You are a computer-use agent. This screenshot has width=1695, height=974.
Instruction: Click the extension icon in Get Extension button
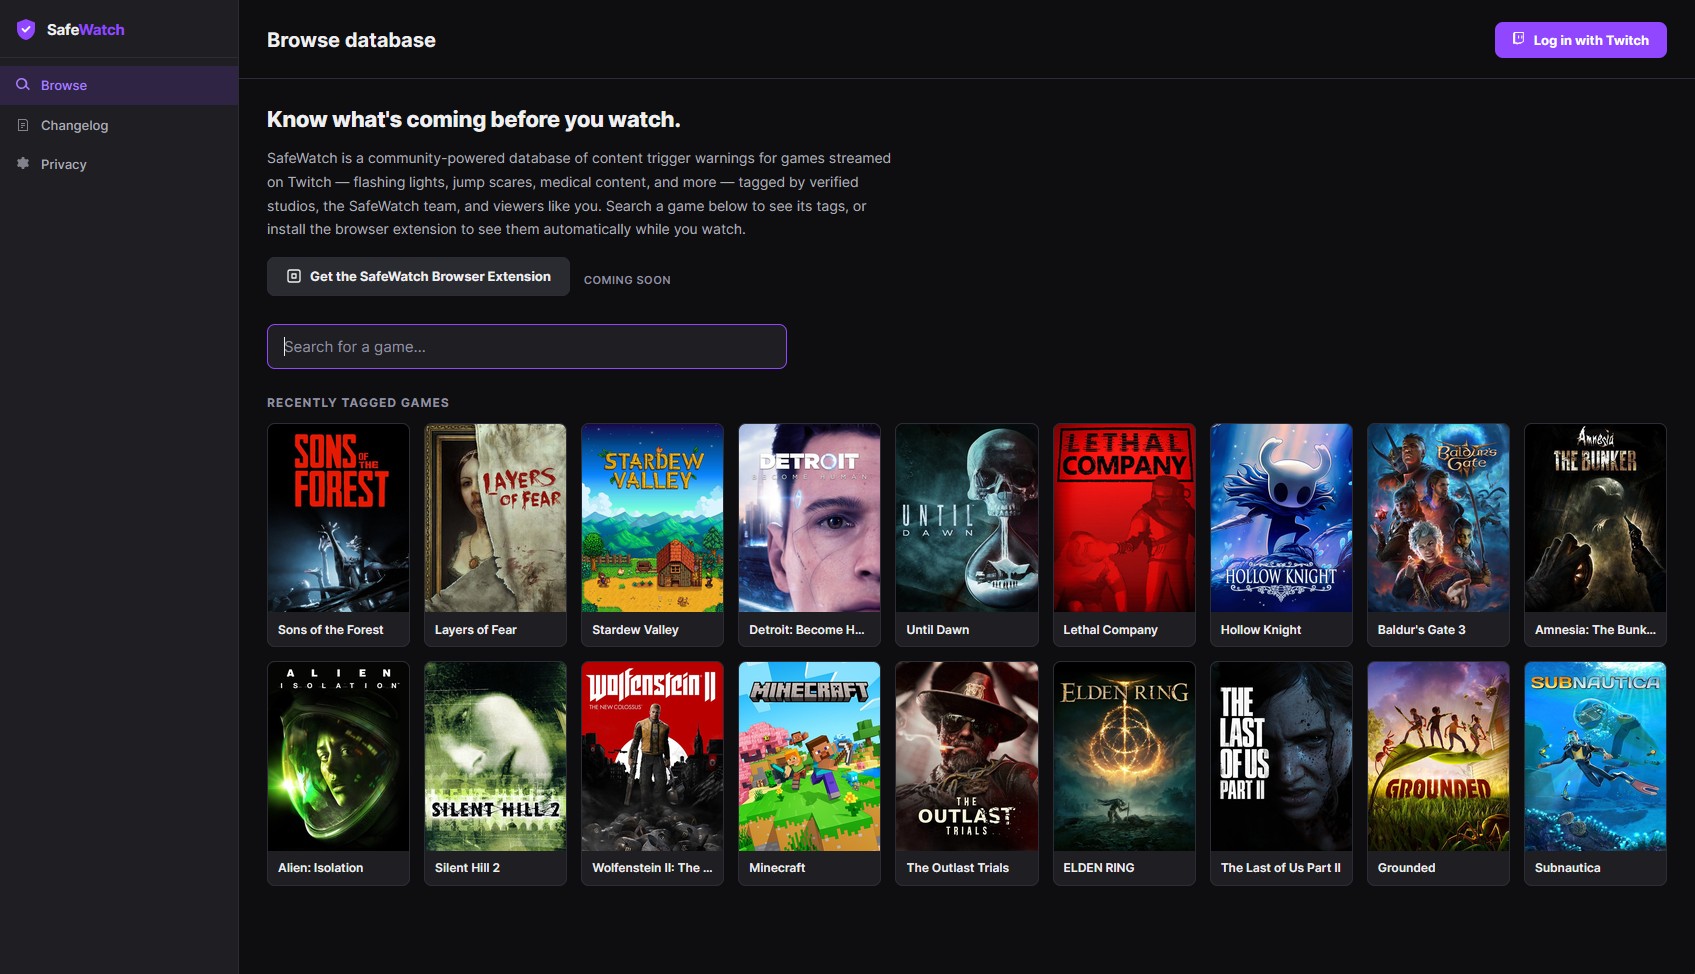(294, 276)
